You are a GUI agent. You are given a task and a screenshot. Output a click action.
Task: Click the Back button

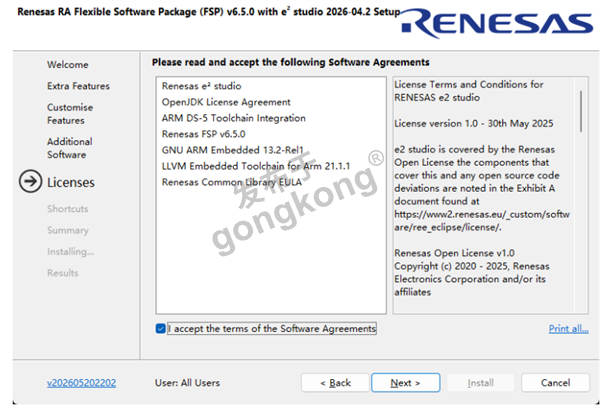[335, 383]
